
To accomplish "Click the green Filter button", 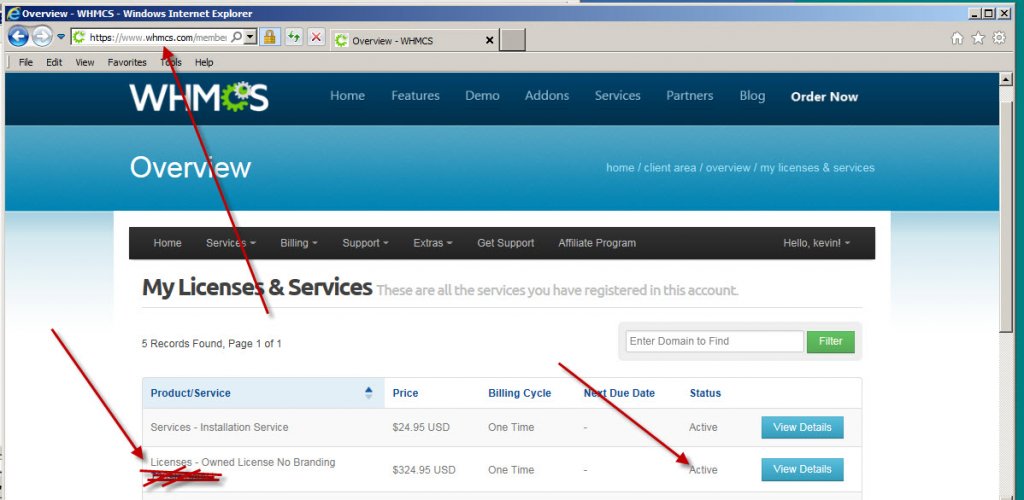I will click(x=831, y=341).
